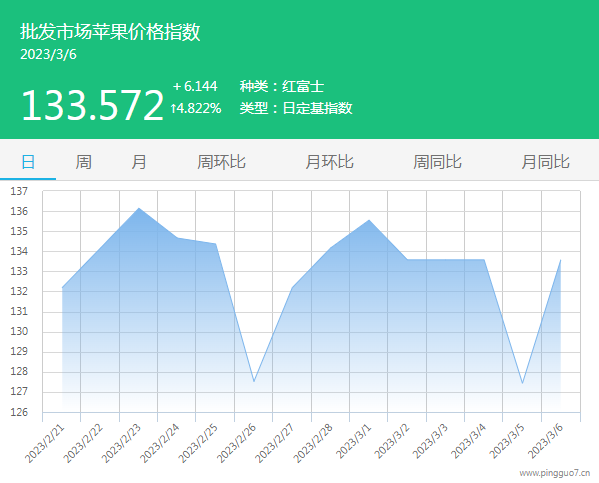Click the 批发市场苹果价格指数 title
Image resolution: width=599 pixels, height=483 pixels.
coord(110,32)
